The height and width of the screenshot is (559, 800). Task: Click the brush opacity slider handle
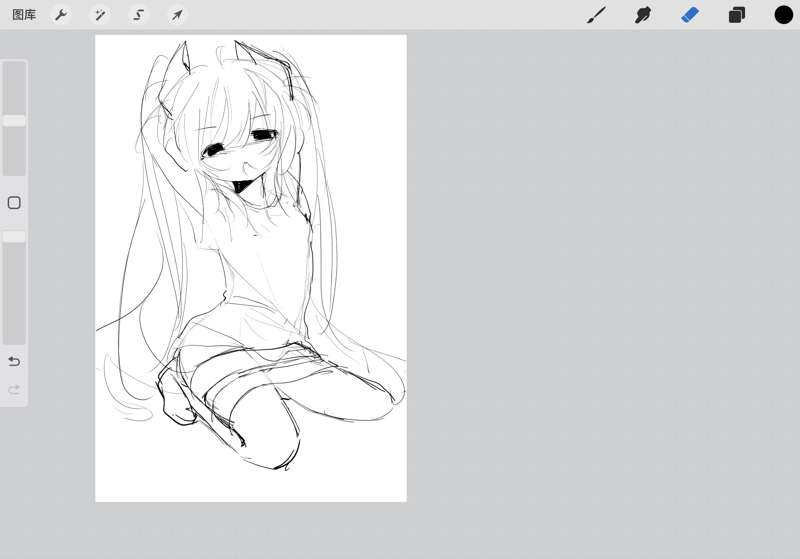14,237
